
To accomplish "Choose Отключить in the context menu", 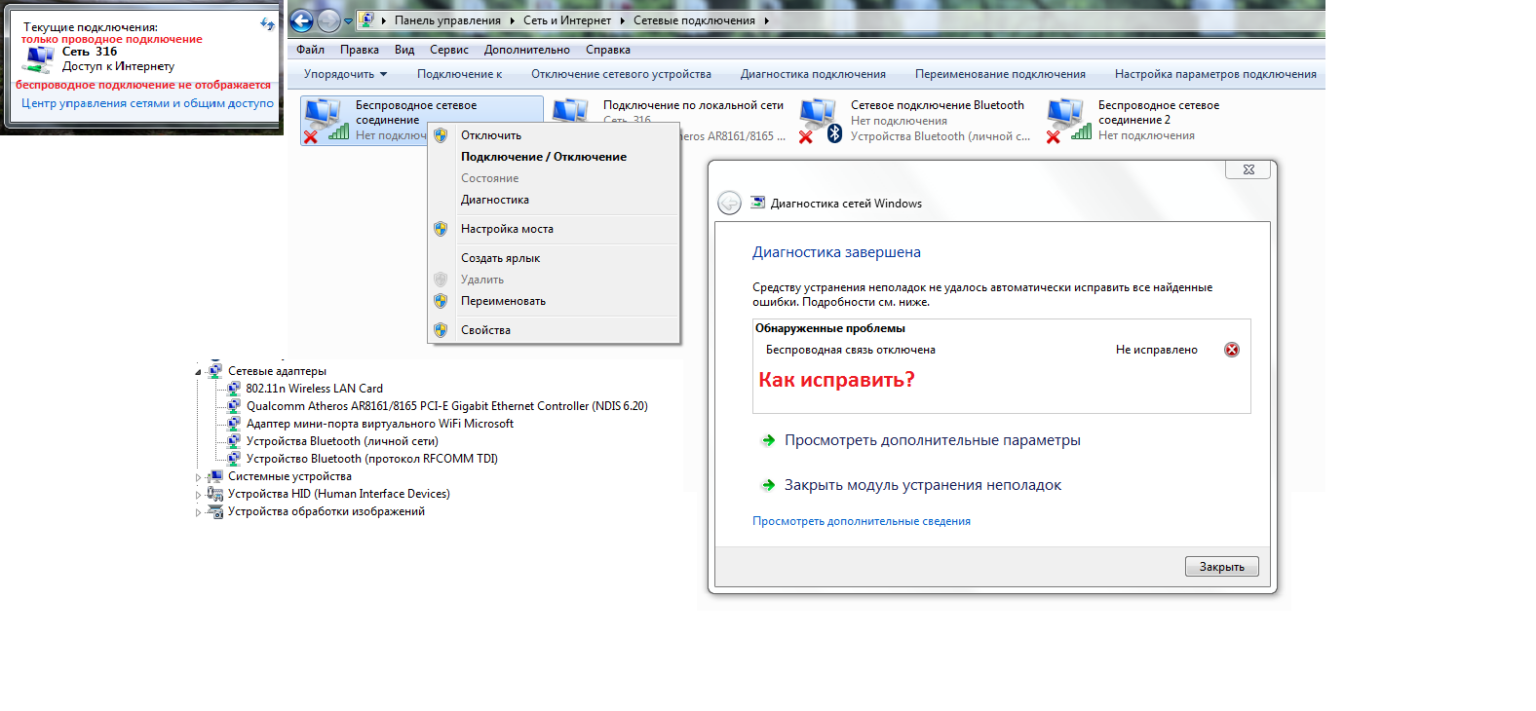I will 553,135.
